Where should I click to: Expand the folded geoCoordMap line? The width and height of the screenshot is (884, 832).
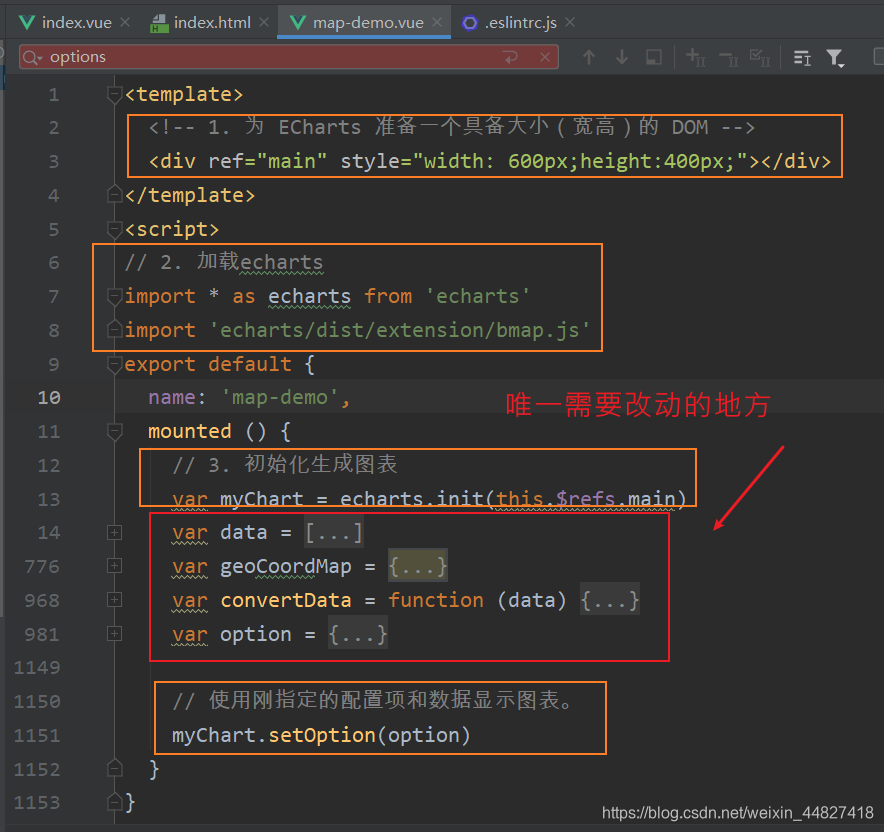[114, 566]
